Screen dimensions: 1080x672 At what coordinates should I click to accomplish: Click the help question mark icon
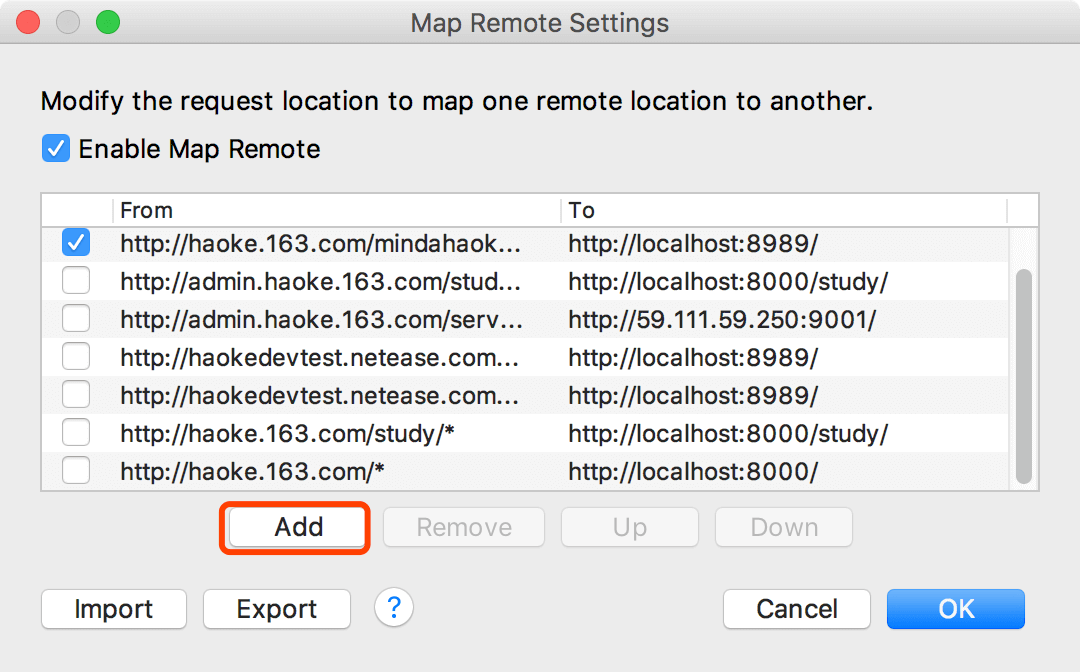click(394, 607)
